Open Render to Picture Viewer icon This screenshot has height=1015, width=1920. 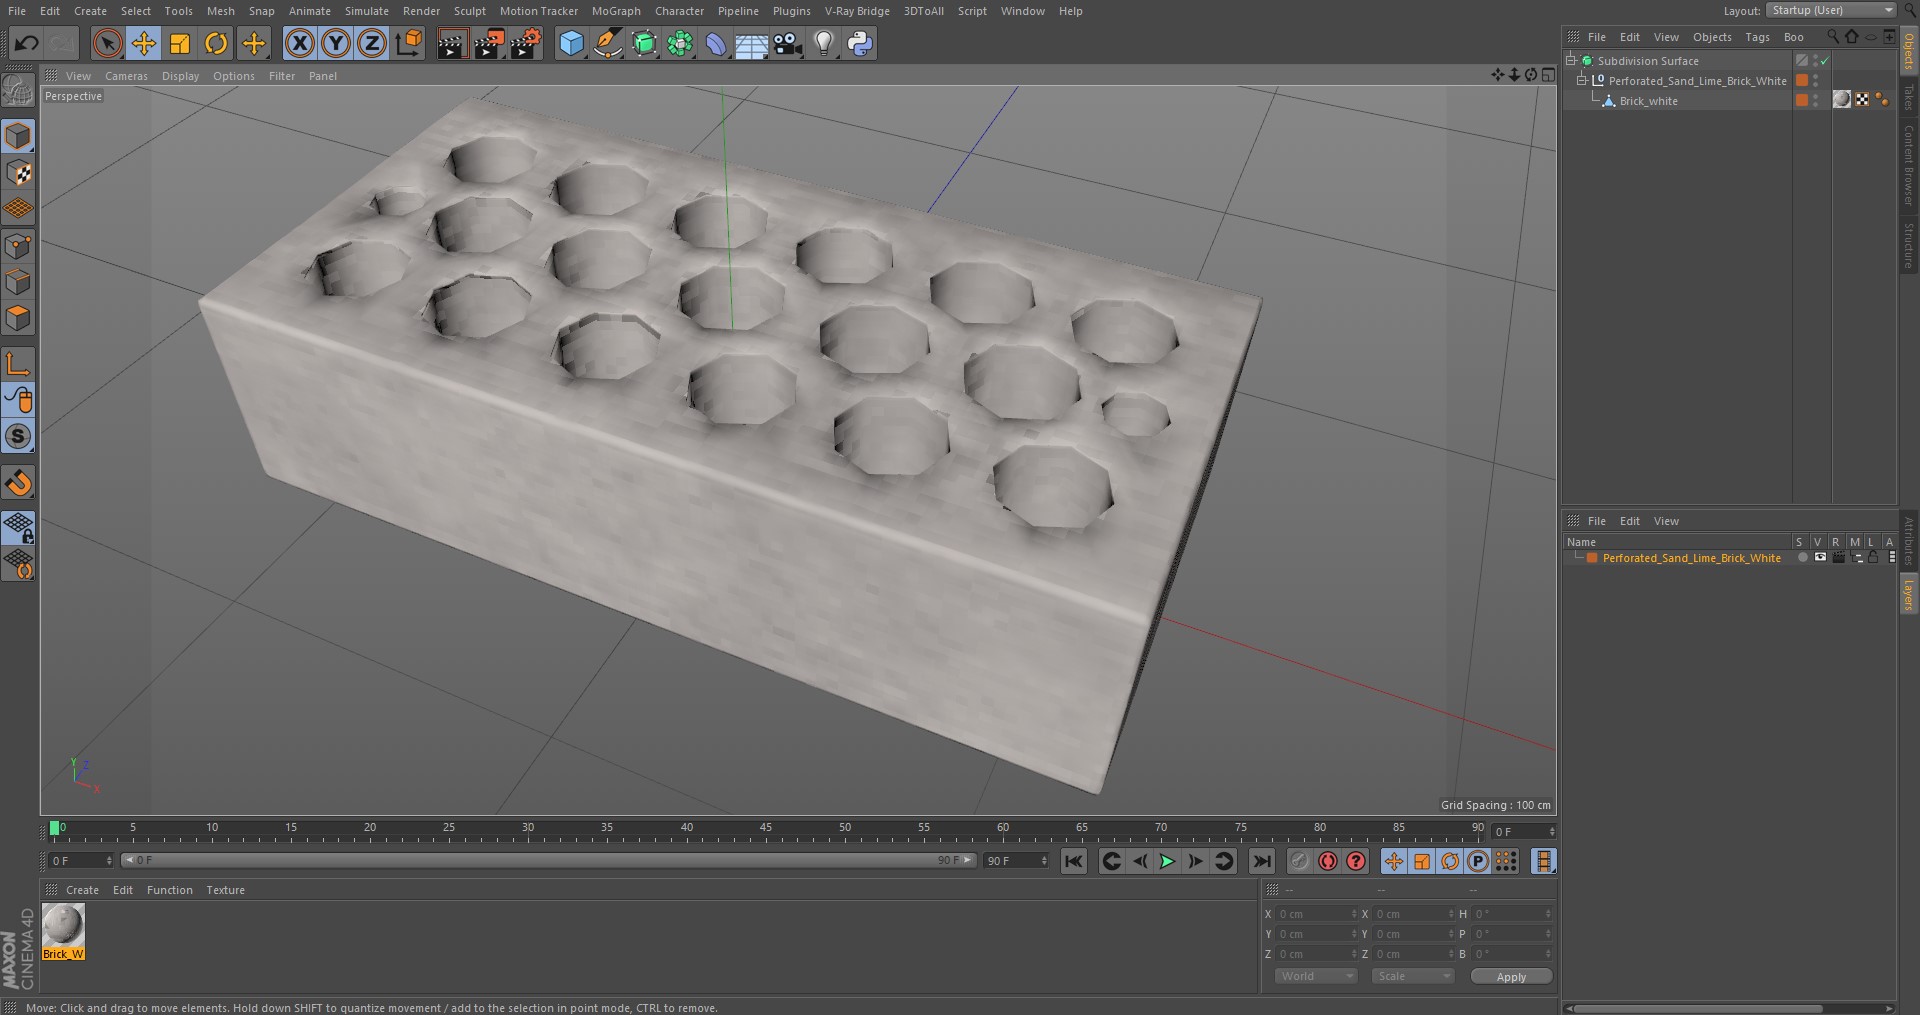pos(489,43)
